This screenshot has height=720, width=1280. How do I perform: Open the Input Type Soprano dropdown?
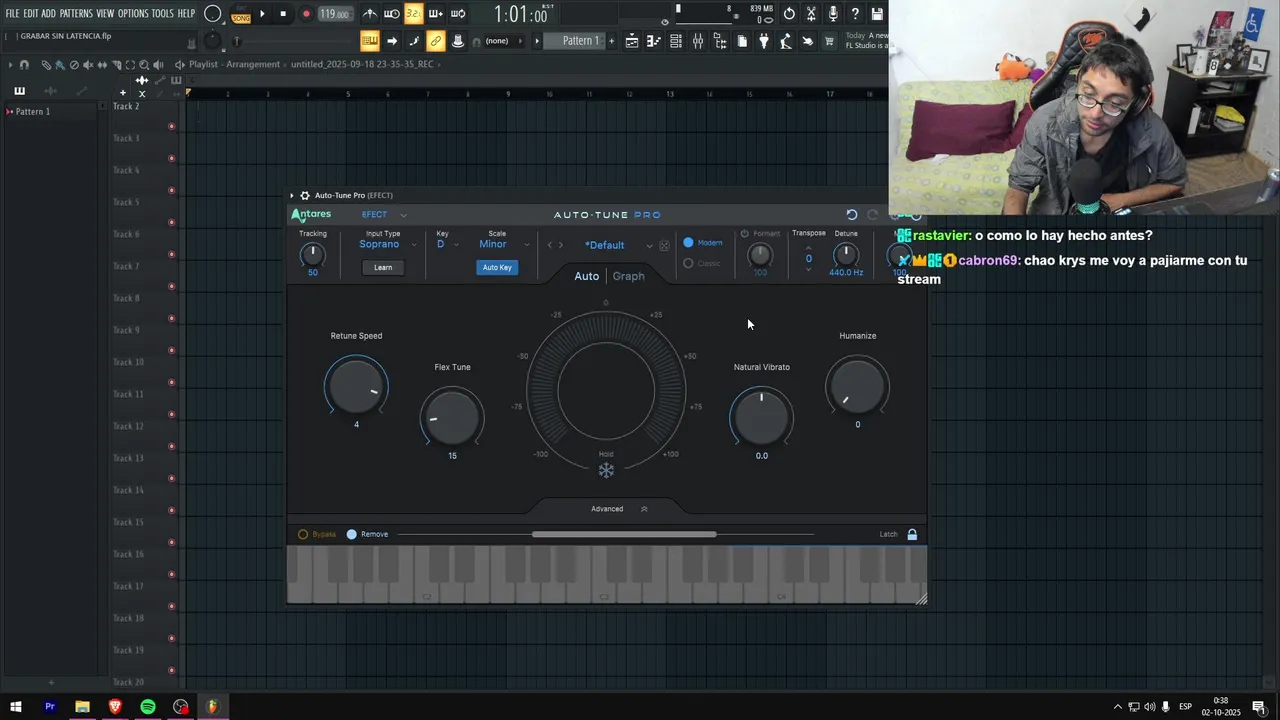pos(388,245)
